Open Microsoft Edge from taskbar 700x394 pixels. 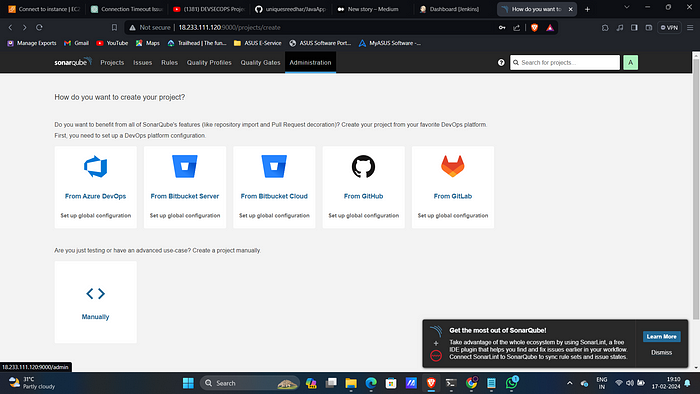[371, 383]
